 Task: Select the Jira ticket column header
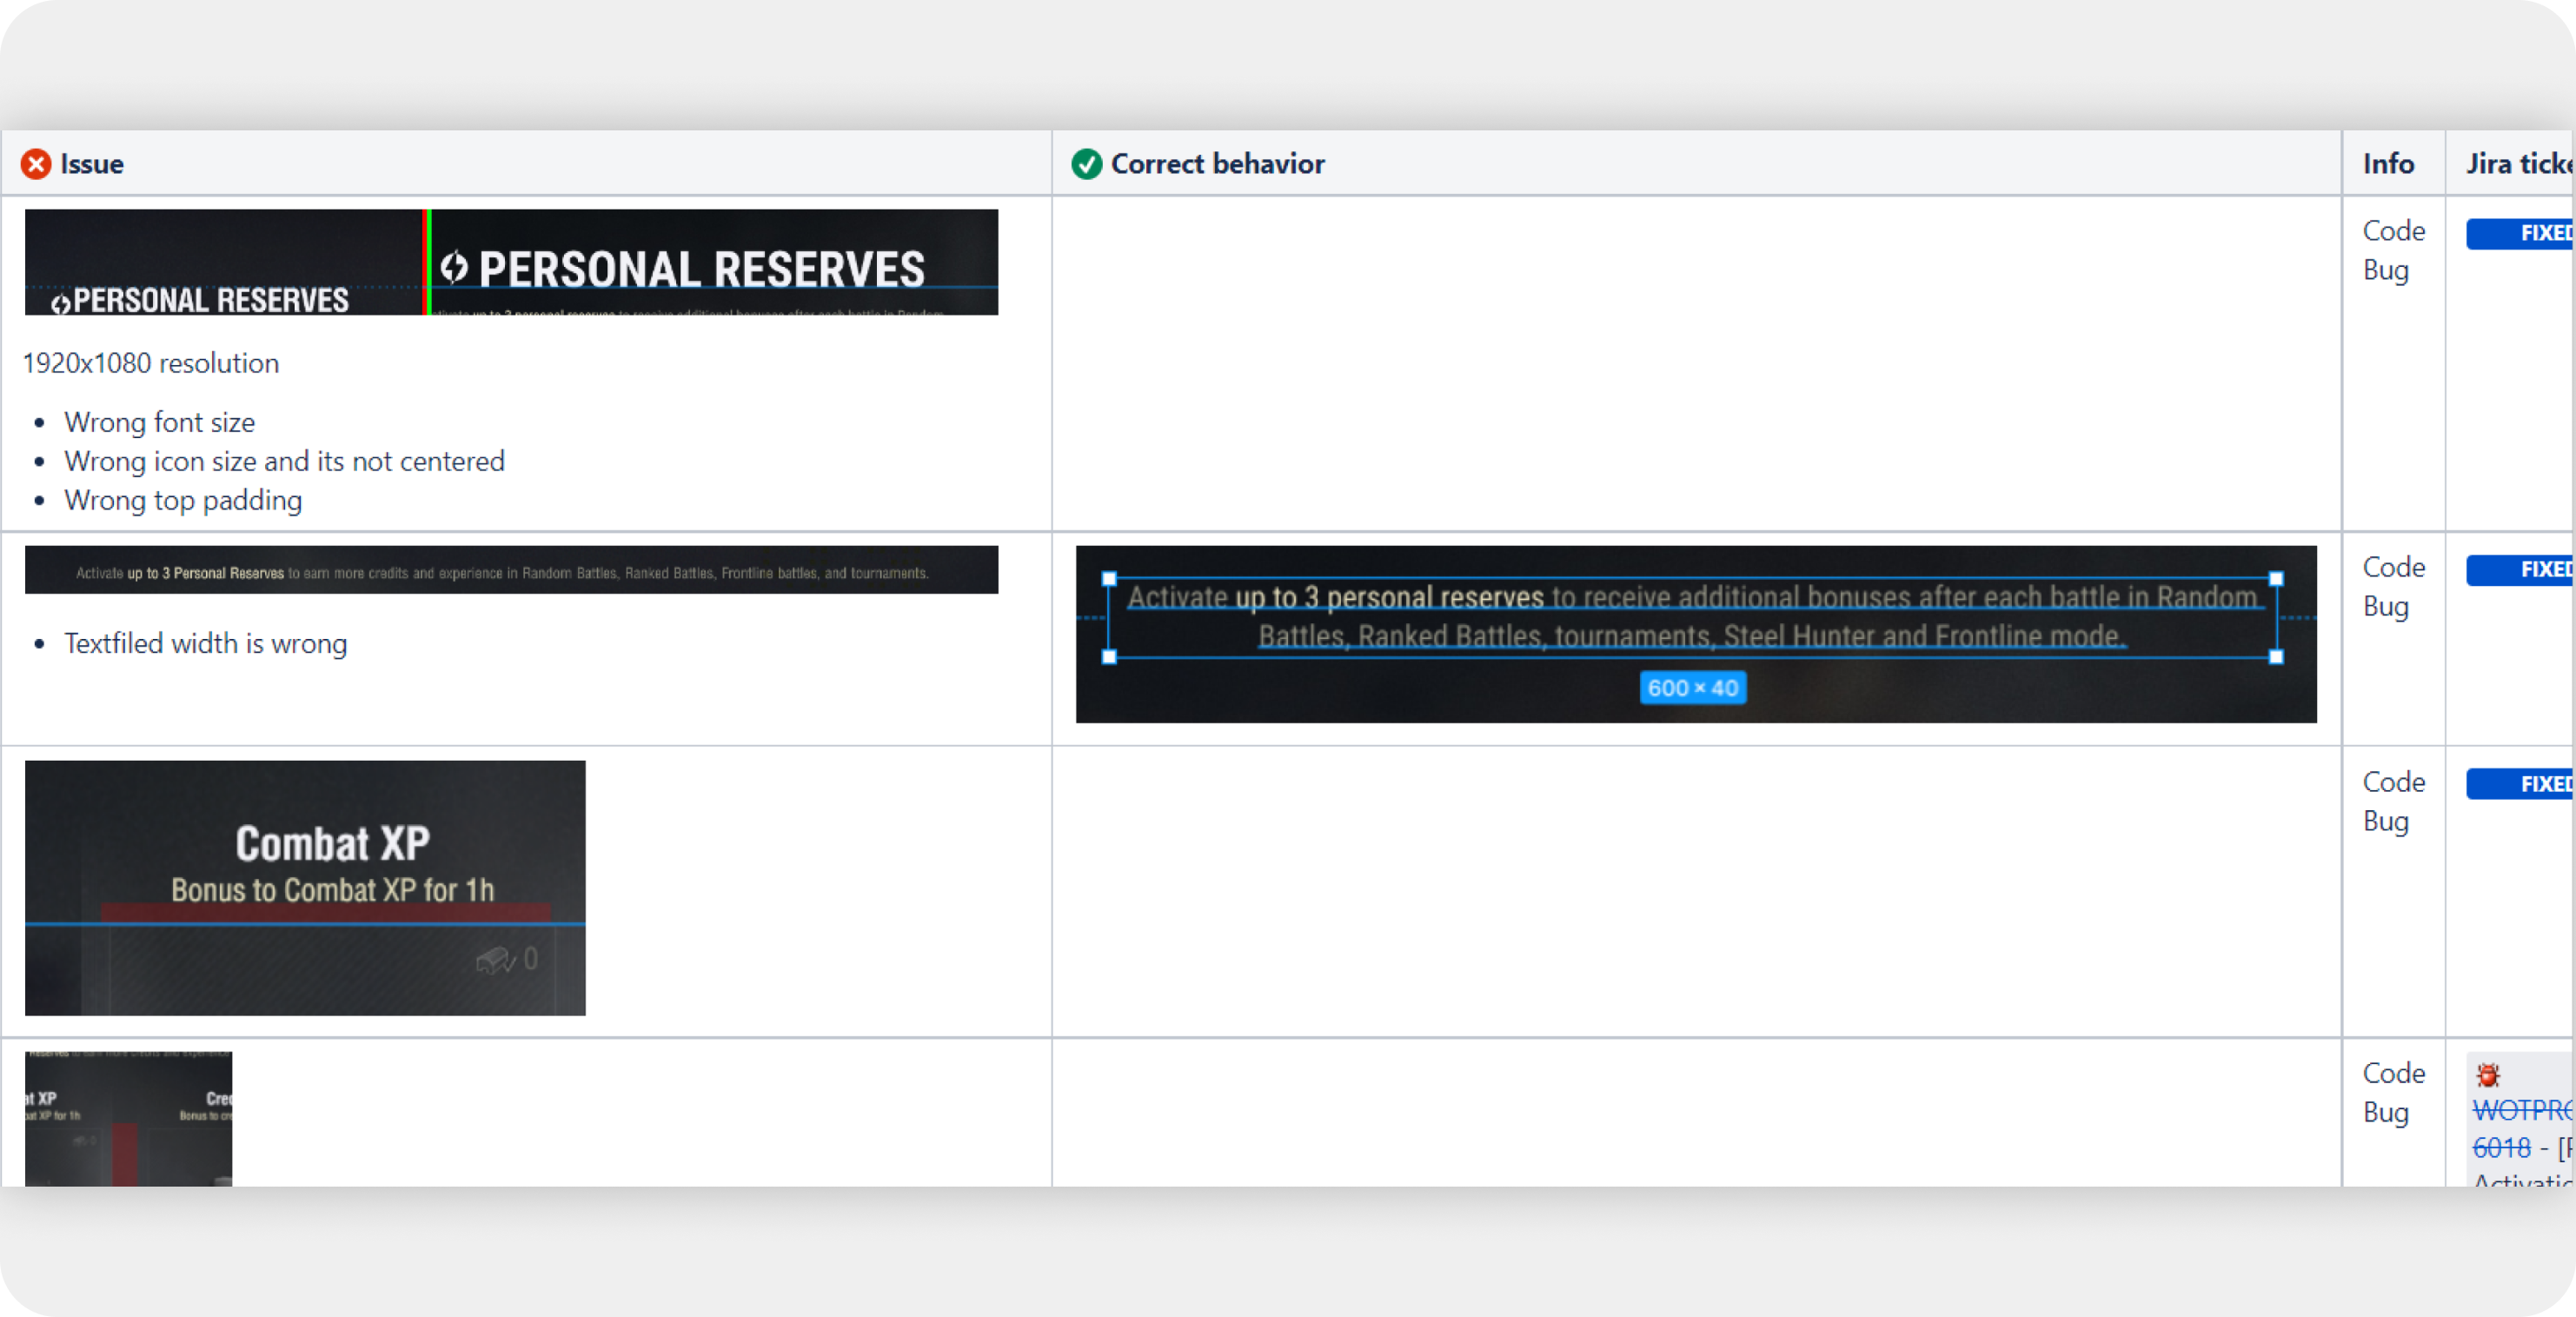(x=2511, y=164)
